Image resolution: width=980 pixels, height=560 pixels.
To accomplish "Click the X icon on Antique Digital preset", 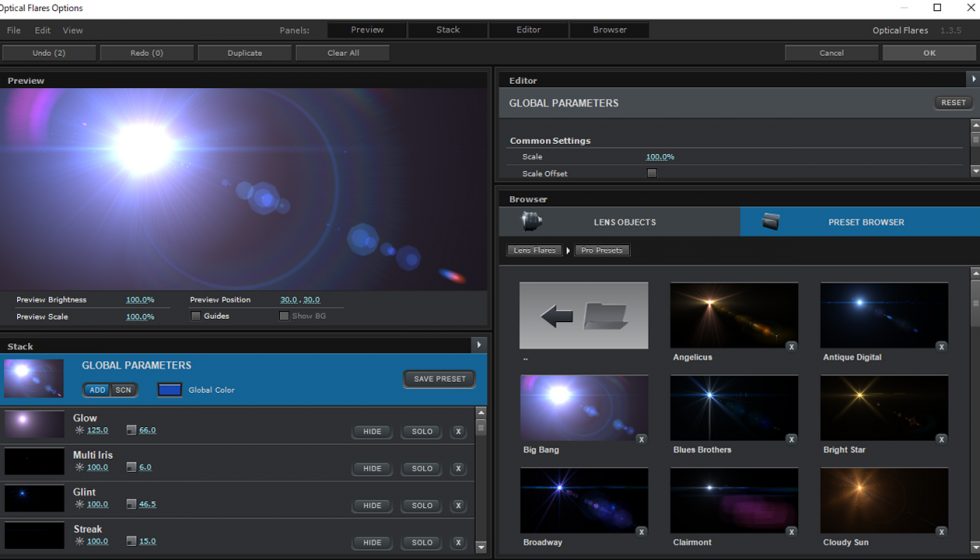I will [941, 346].
